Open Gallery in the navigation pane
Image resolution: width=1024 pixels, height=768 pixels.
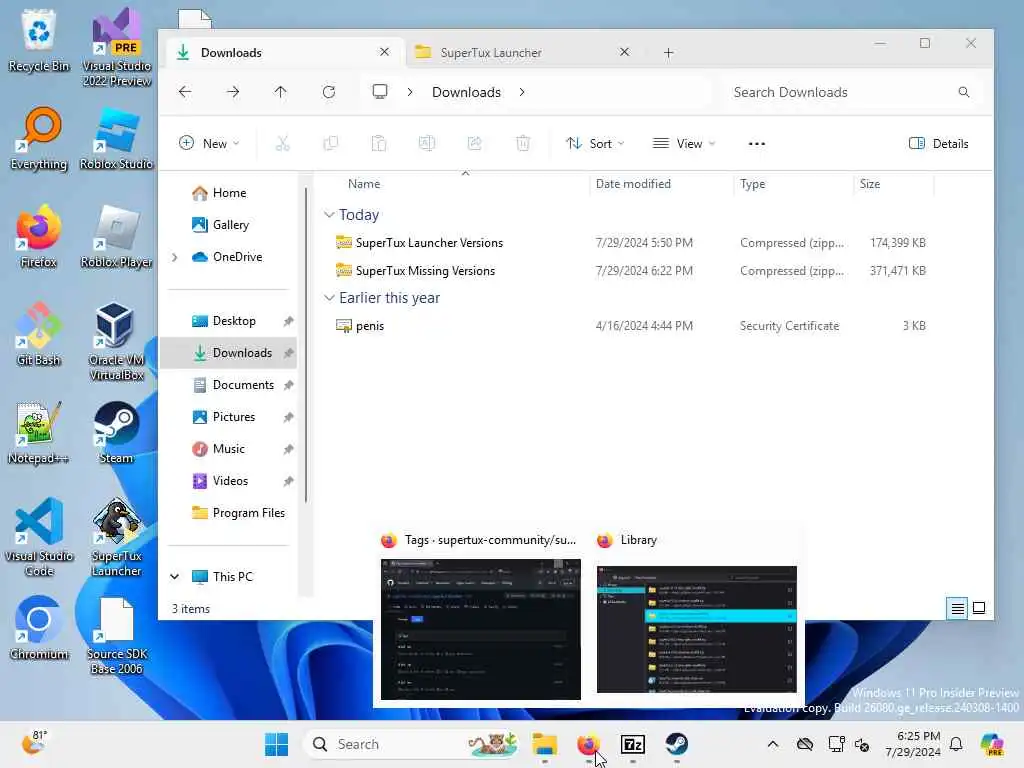229,225
